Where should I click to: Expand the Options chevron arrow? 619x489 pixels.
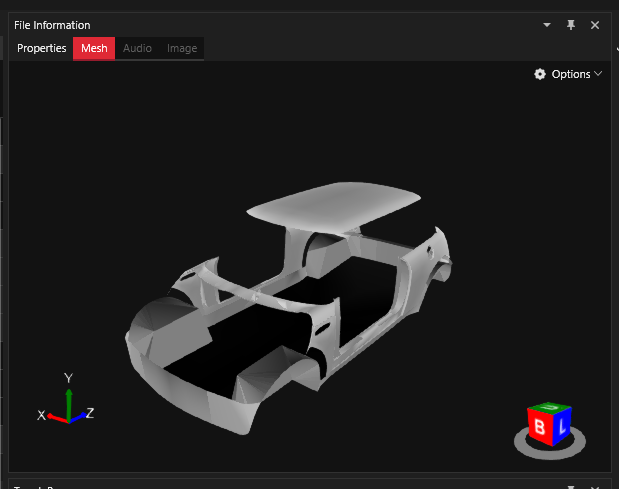pos(598,74)
